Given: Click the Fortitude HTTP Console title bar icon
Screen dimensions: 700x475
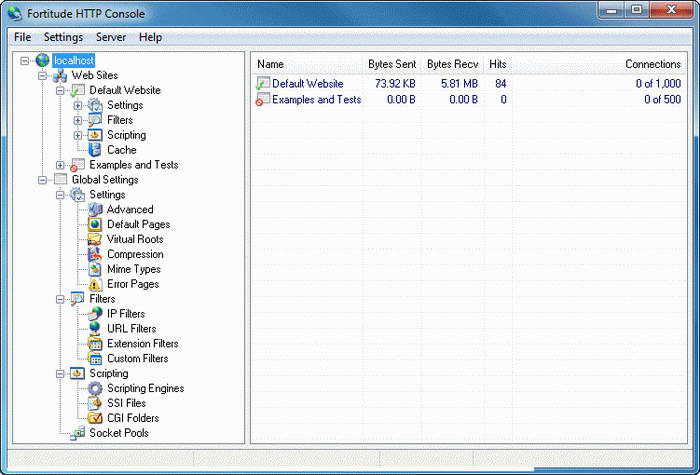Looking at the screenshot, I should [14, 13].
